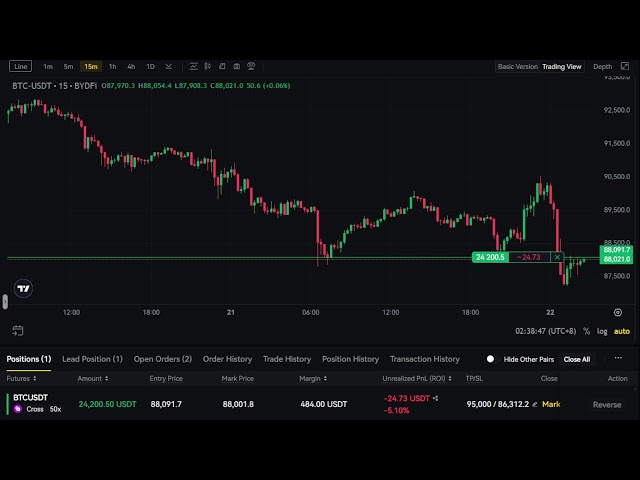Click the 88,001.8 mark price value
This screenshot has width=640, height=480.
coord(238,404)
